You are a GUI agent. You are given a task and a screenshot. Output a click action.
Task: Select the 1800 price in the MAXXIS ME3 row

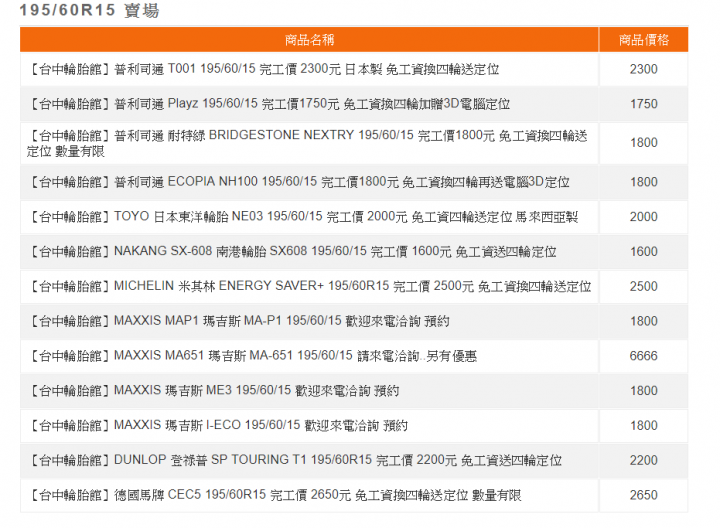tap(644, 391)
